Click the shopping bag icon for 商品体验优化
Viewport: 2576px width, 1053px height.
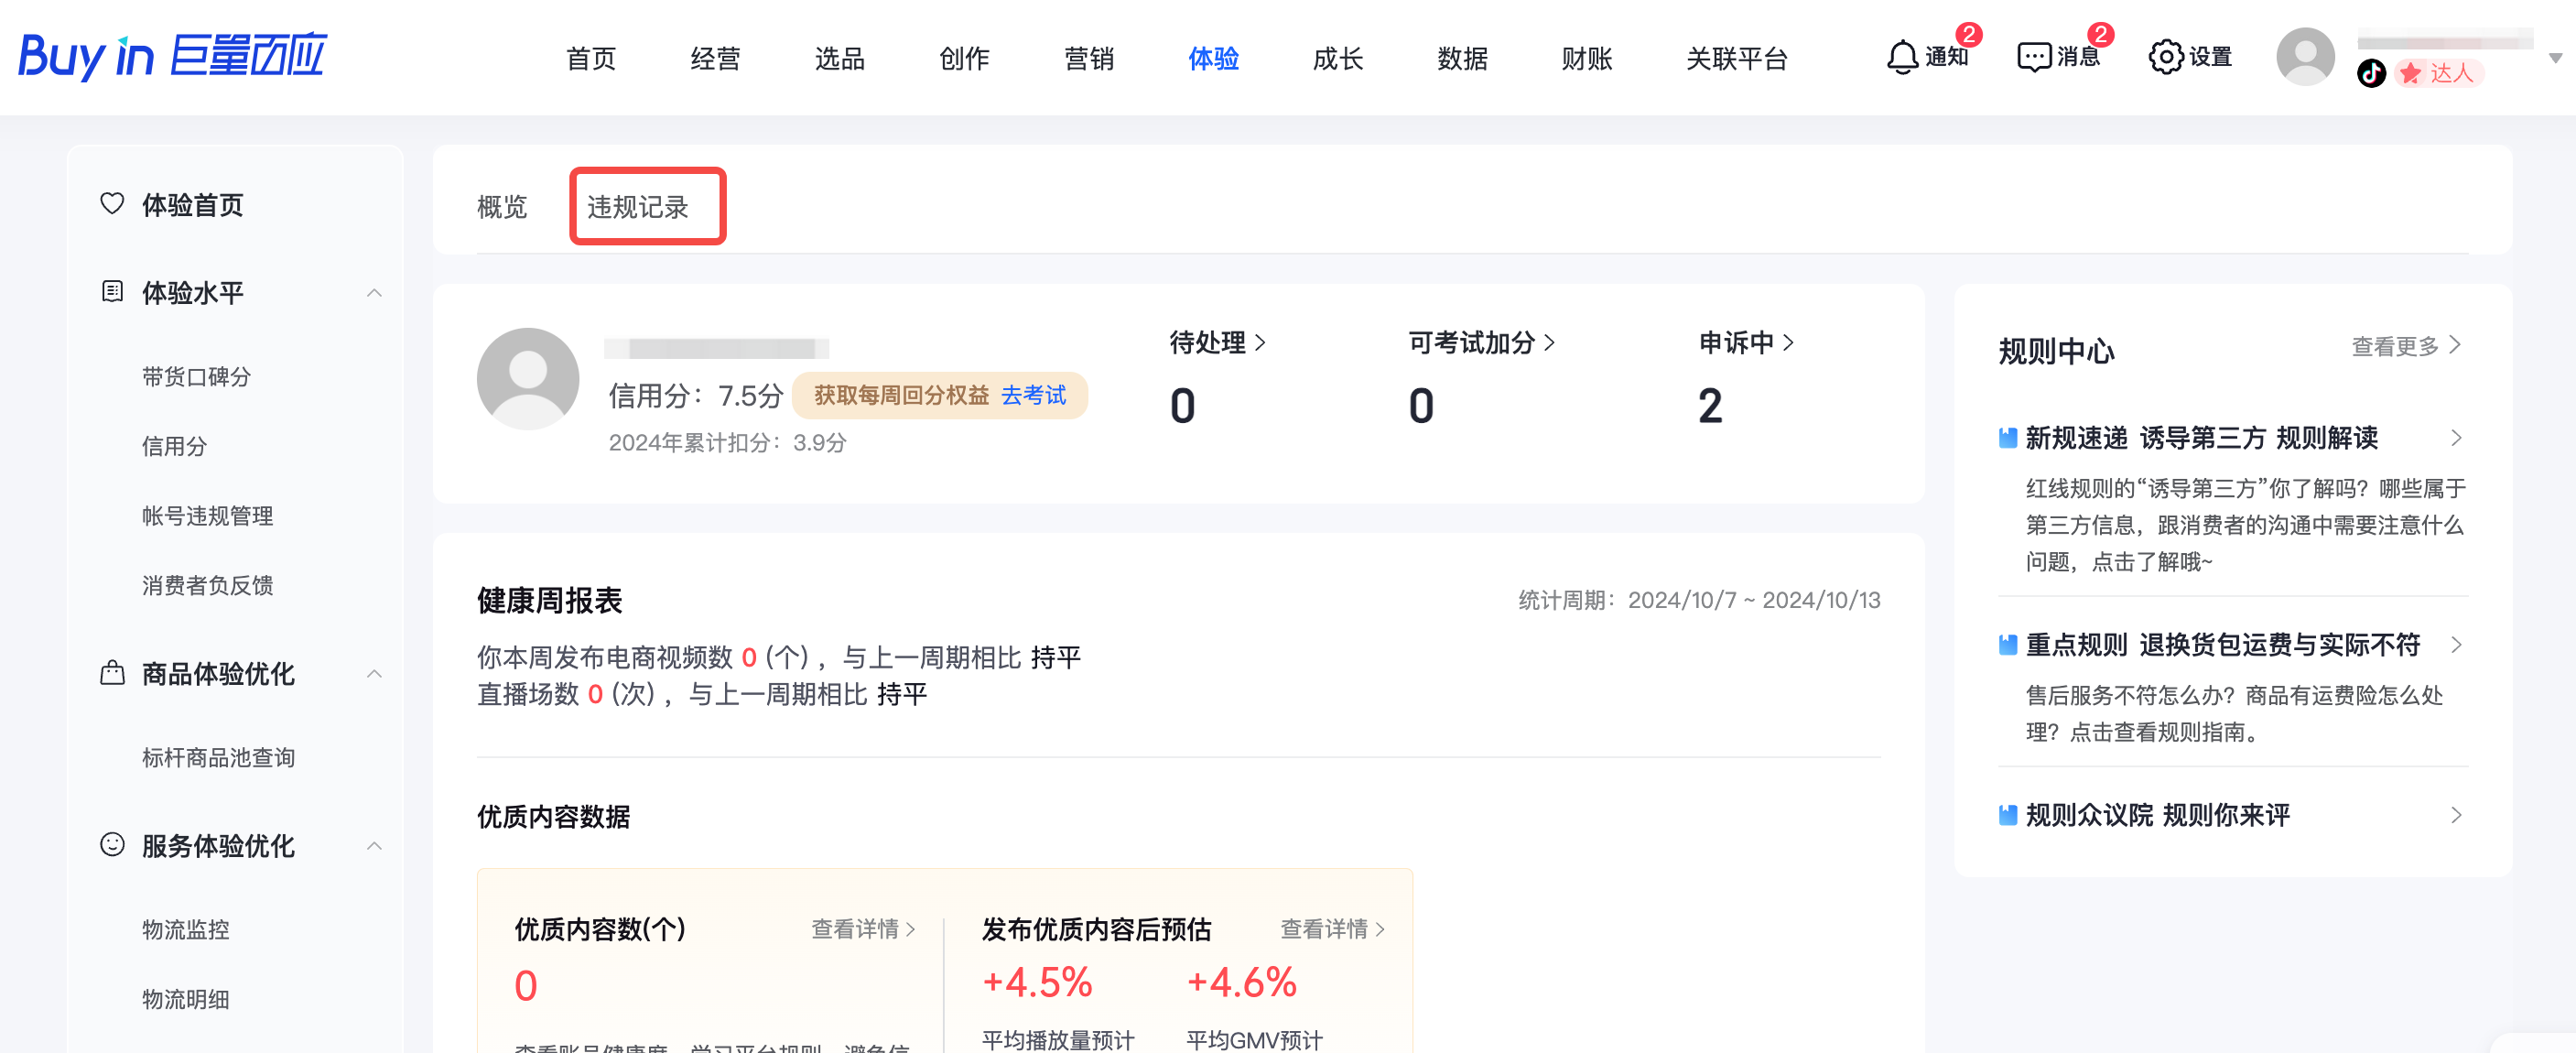coord(112,673)
